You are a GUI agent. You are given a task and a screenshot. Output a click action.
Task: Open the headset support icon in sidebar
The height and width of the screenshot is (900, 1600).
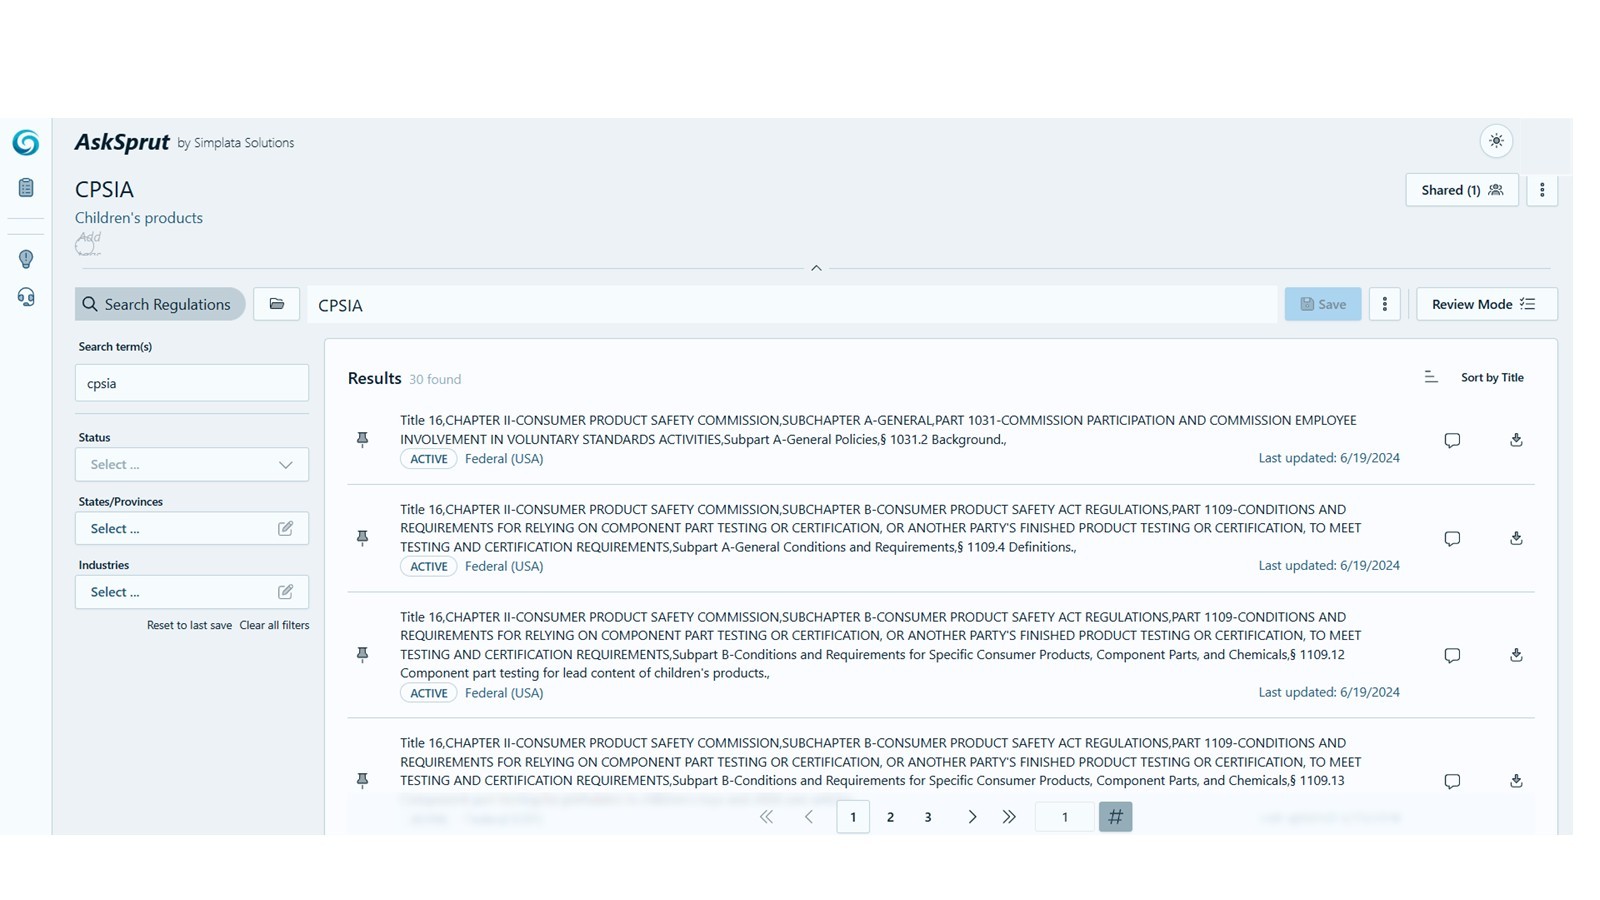coord(26,297)
